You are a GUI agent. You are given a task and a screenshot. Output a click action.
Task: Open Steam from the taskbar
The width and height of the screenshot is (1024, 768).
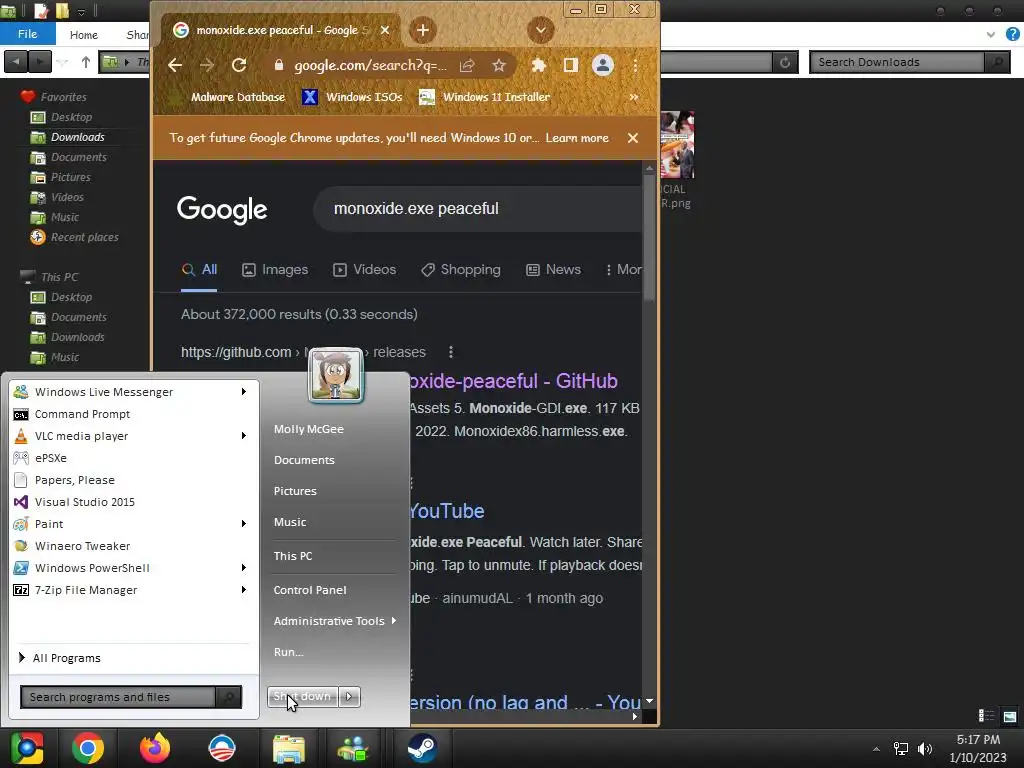422,748
